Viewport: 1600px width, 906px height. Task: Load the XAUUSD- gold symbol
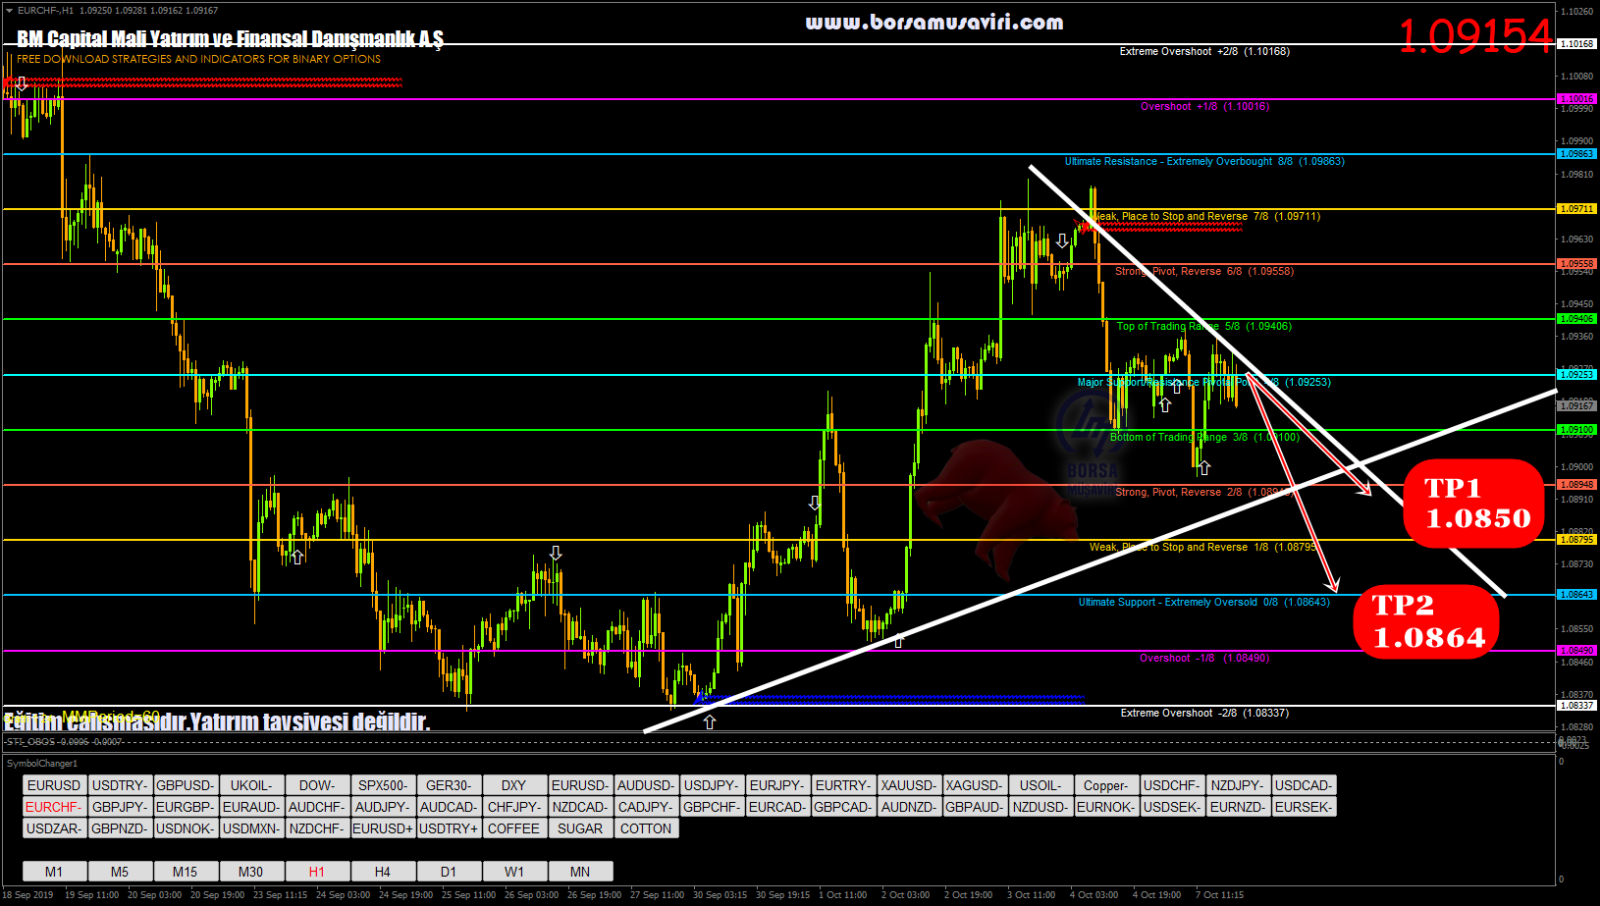point(908,785)
